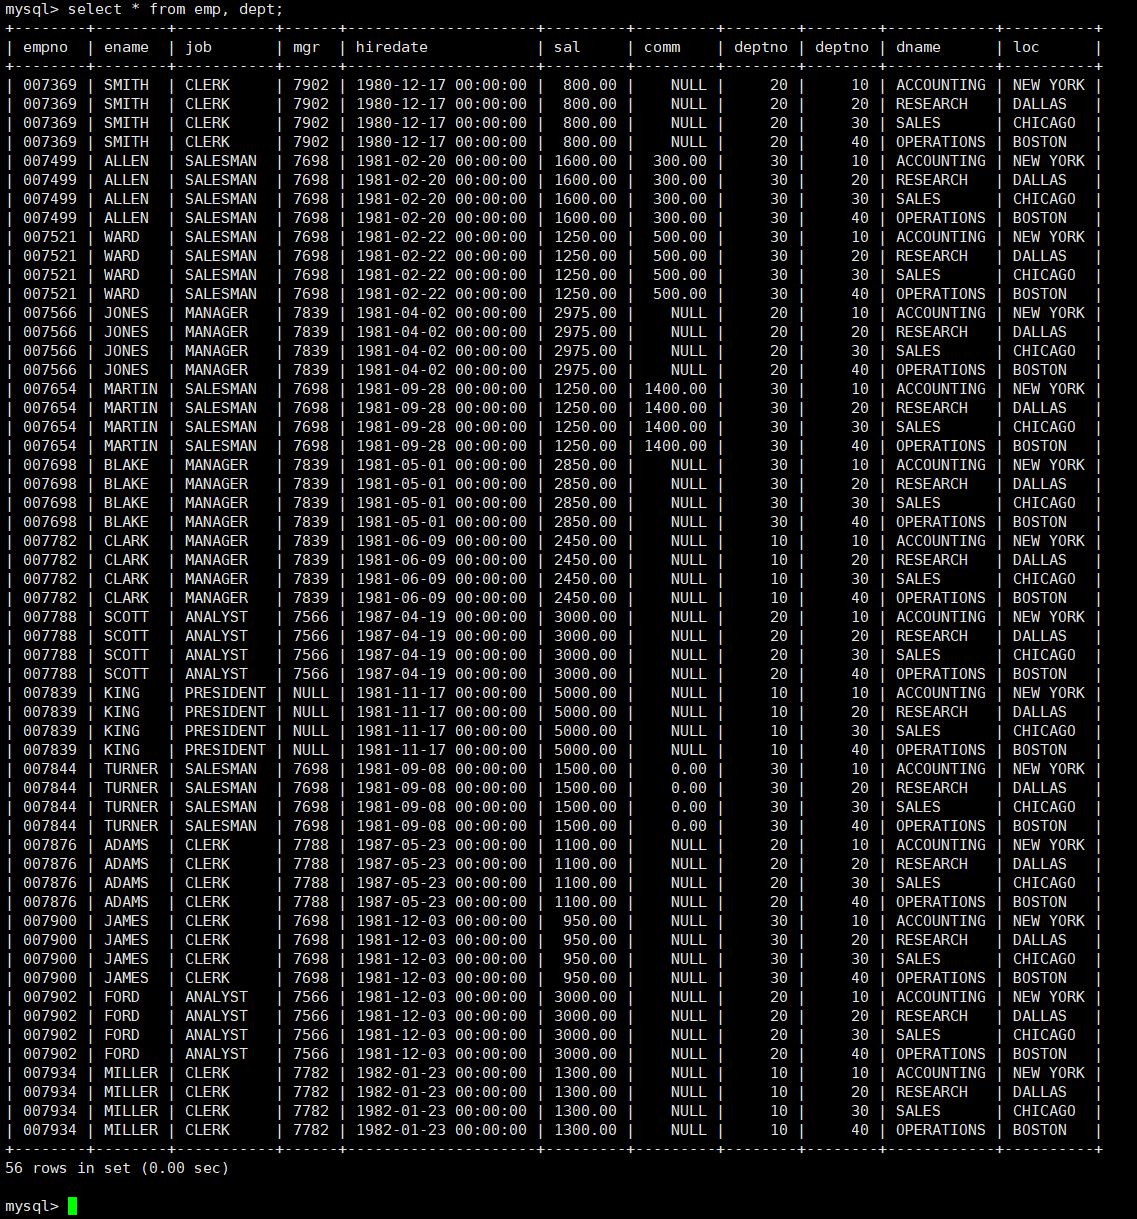Click 0.00 comm in TURNER's BOSTON row

(689, 826)
